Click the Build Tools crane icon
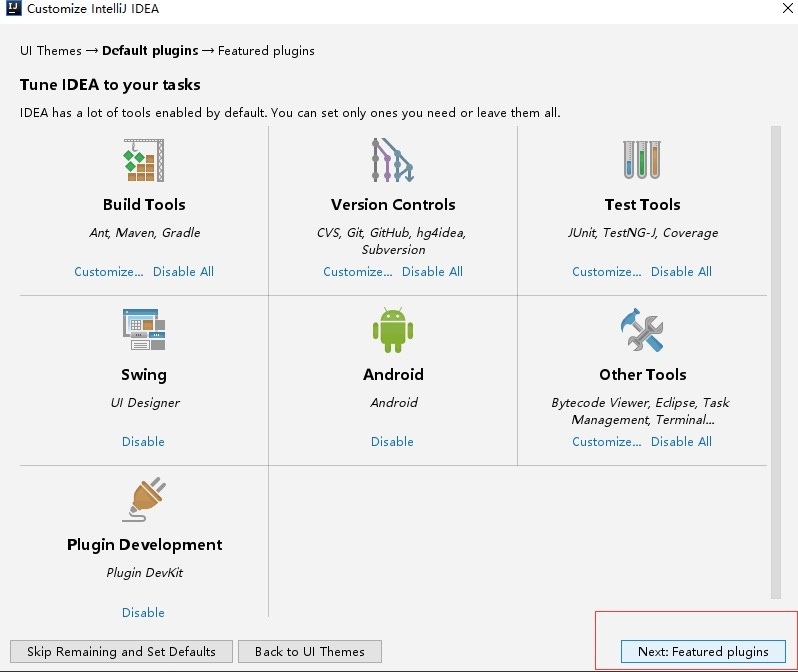Viewport: 798px width, 672px height. click(144, 160)
